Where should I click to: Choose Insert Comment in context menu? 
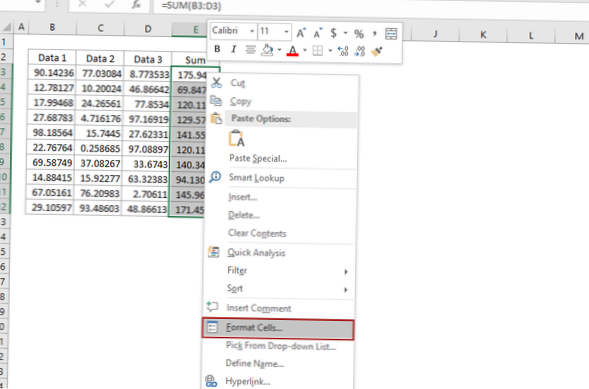pos(279,308)
